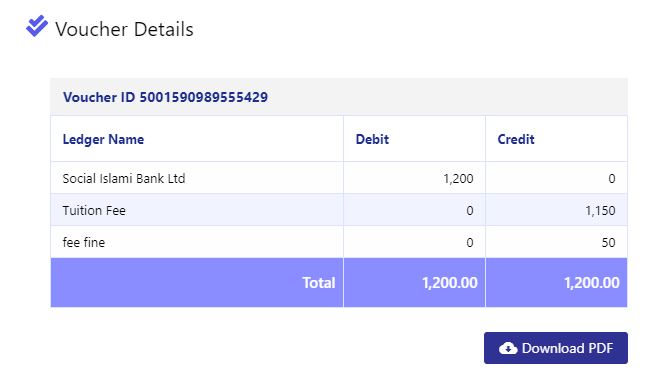Select the fee fine ledger row
This screenshot has width=663, height=384.
point(339,242)
